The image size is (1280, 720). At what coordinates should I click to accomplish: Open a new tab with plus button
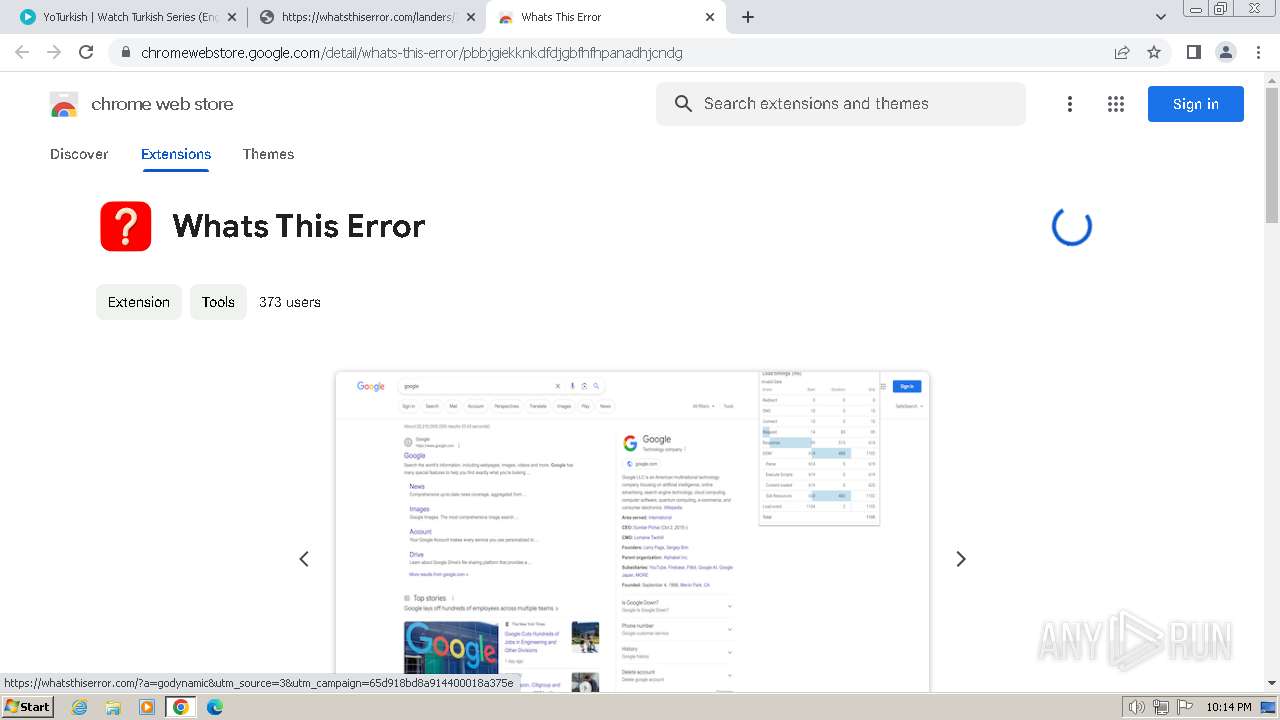pyautogui.click(x=748, y=17)
